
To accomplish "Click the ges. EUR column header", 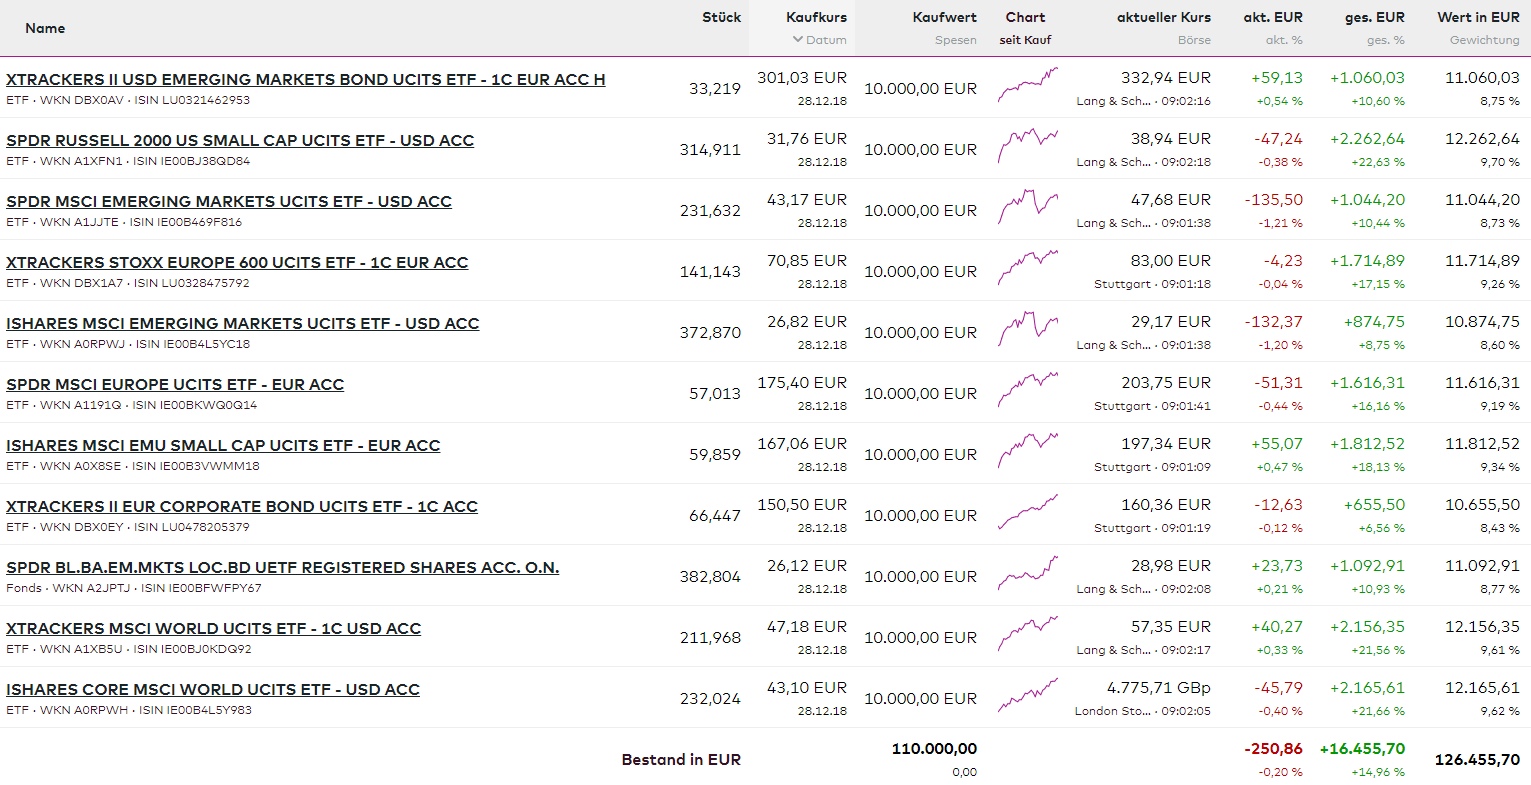I will tap(1374, 17).
